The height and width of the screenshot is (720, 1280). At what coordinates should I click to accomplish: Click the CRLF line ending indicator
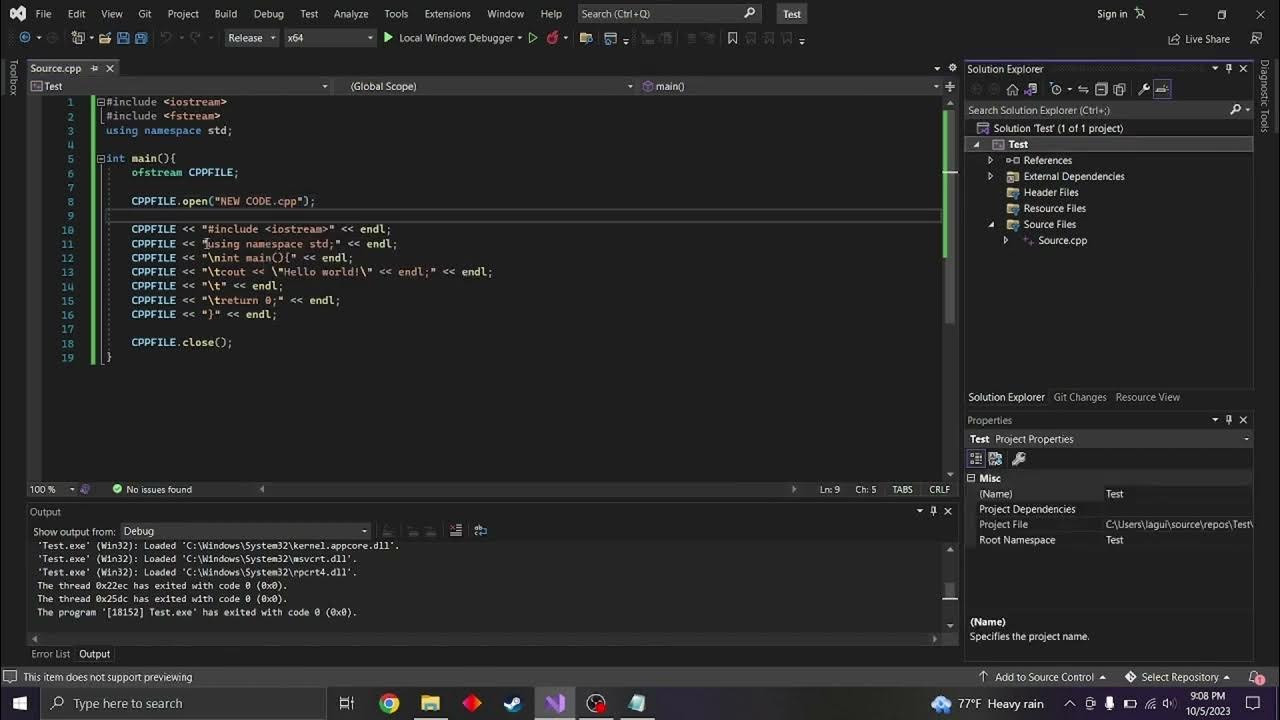[939, 489]
